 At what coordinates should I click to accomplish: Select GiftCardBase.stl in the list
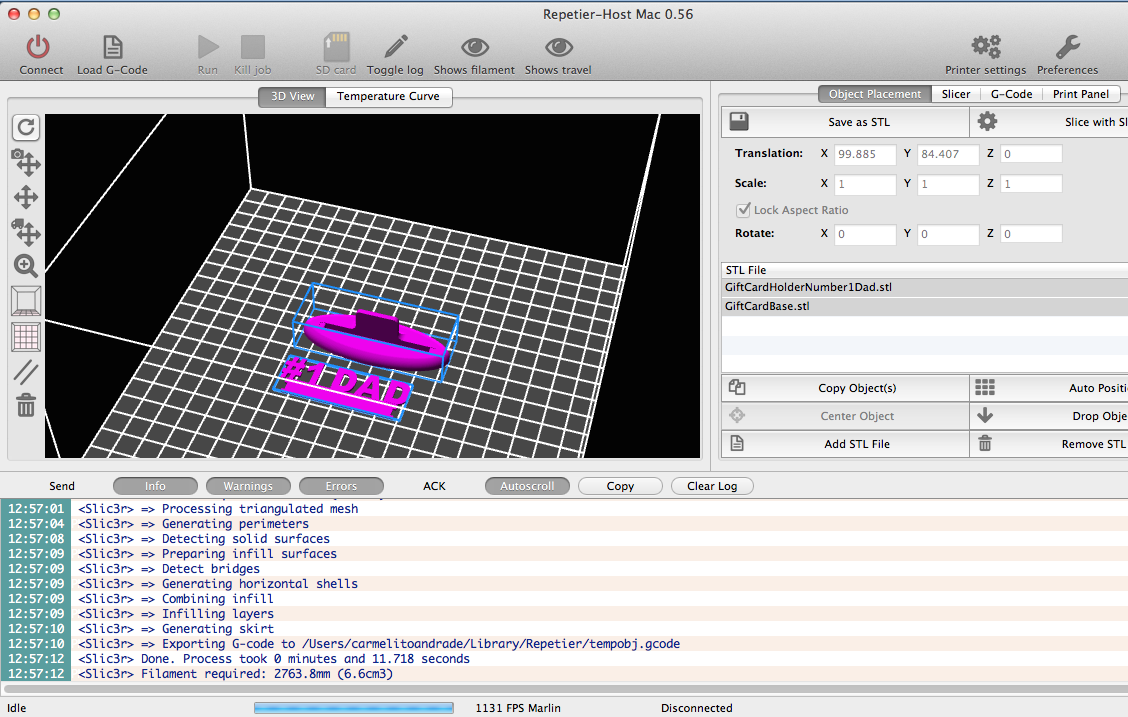924,306
